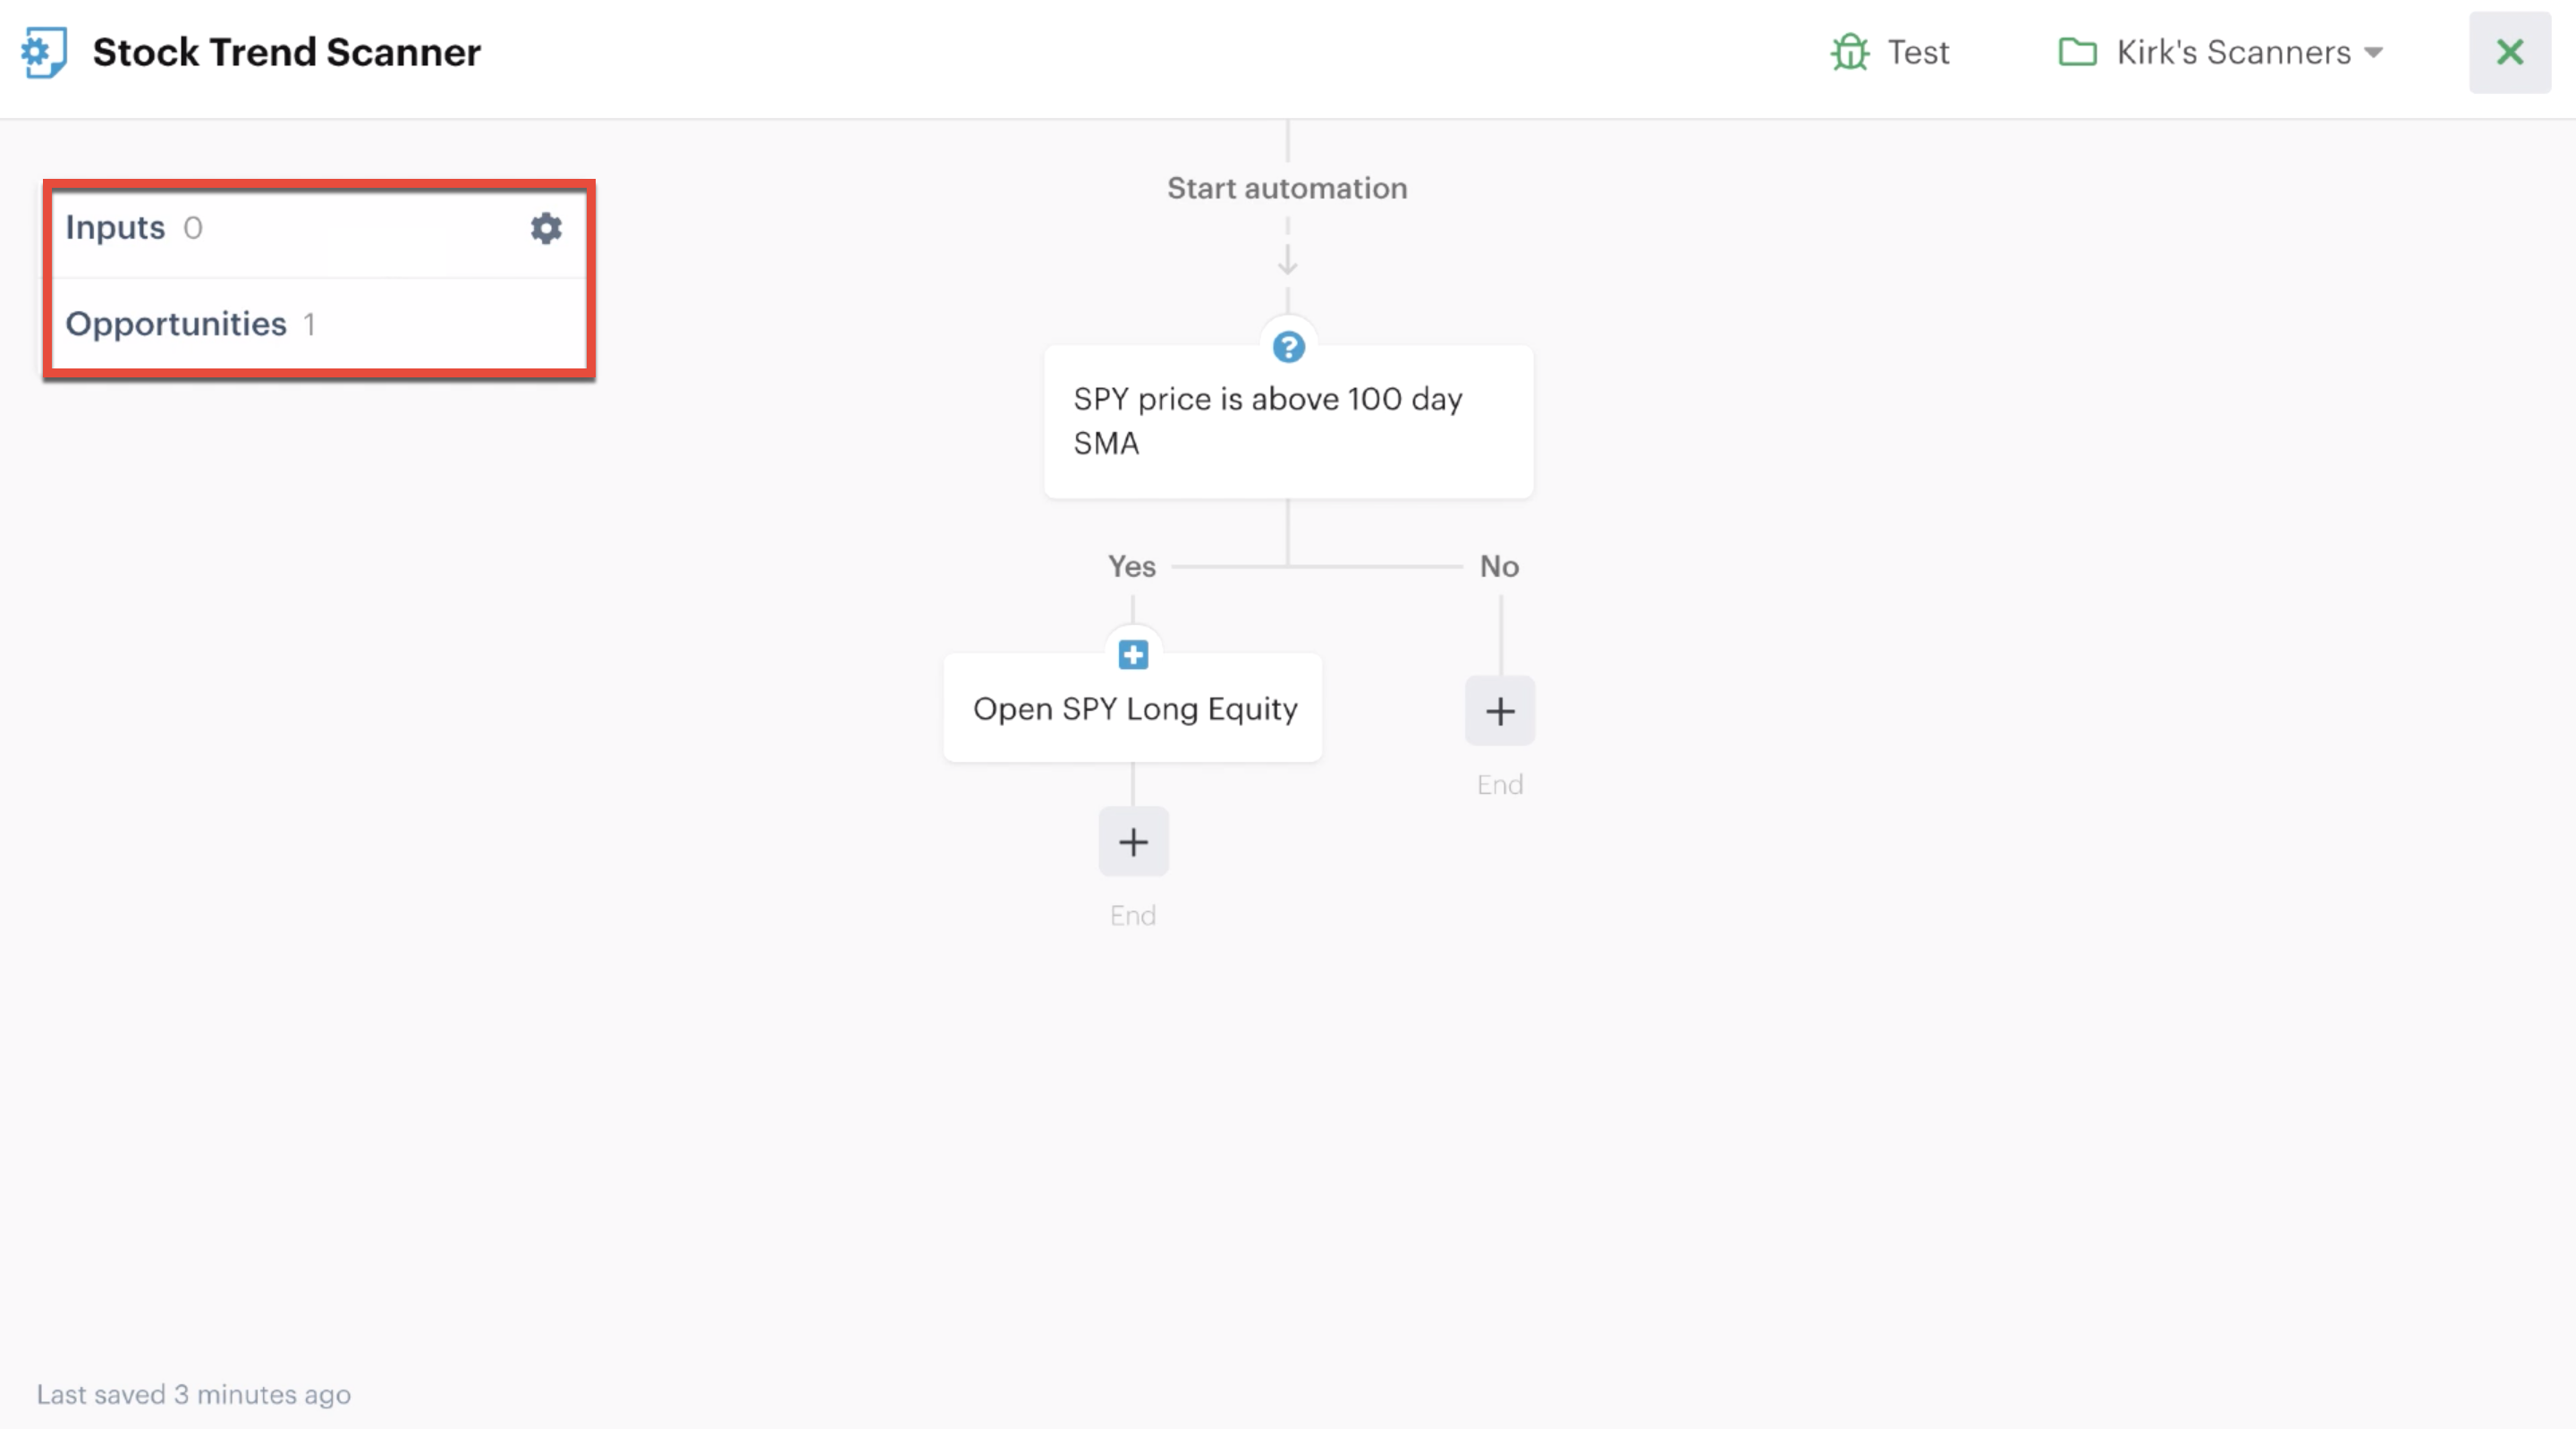Image resolution: width=2576 pixels, height=1429 pixels.
Task: Click the blue plus action icon
Action: coord(1133,655)
